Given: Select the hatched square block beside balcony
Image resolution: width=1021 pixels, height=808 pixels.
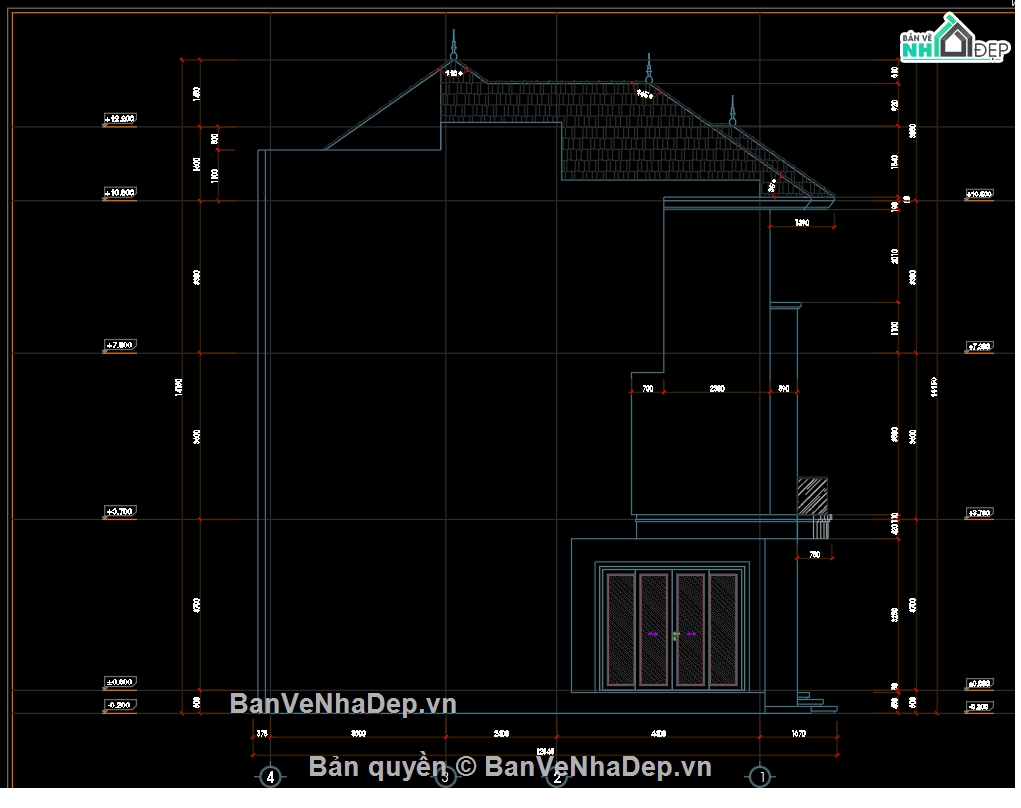Looking at the screenshot, I should click(812, 495).
